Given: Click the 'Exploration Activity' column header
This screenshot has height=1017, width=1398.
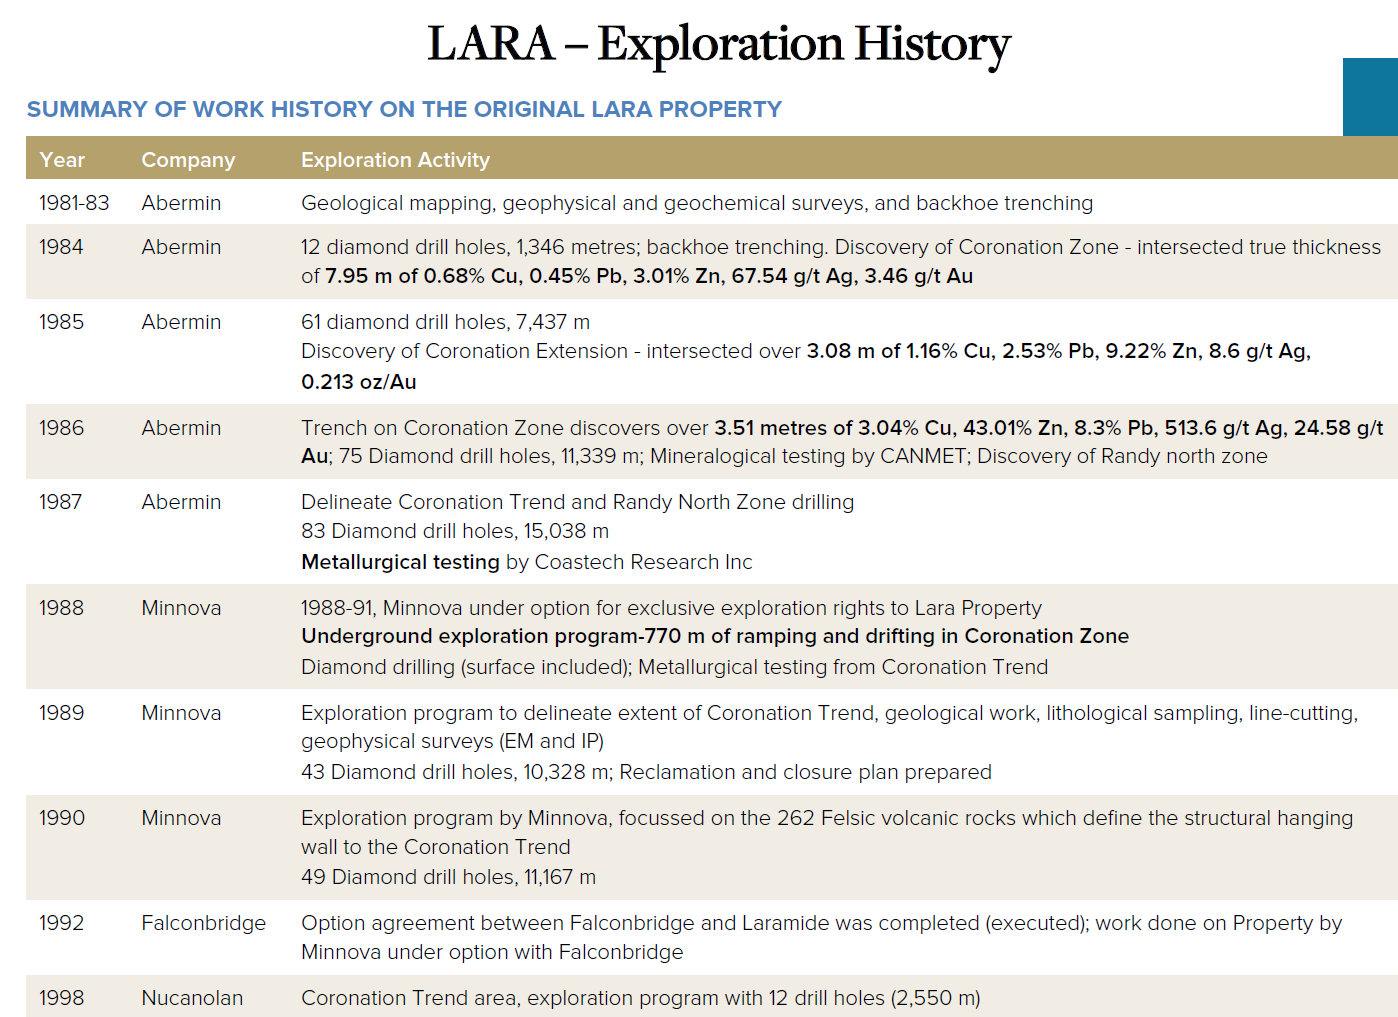Looking at the screenshot, I should click(395, 160).
